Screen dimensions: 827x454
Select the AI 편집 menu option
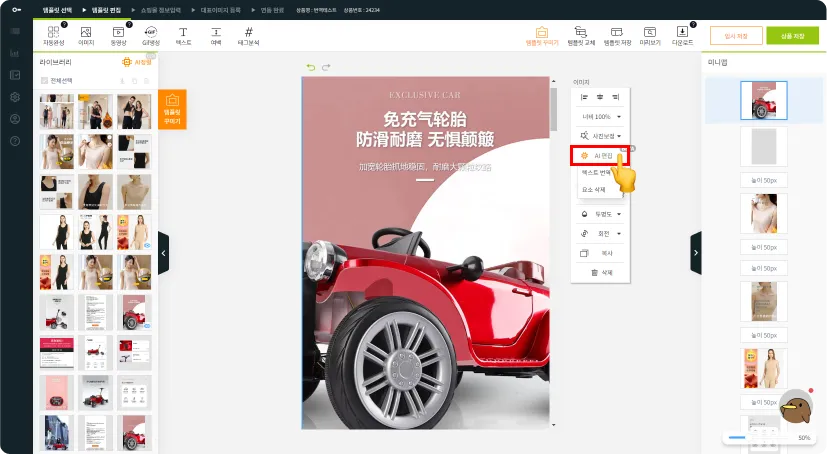pyautogui.click(x=599, y=156)
